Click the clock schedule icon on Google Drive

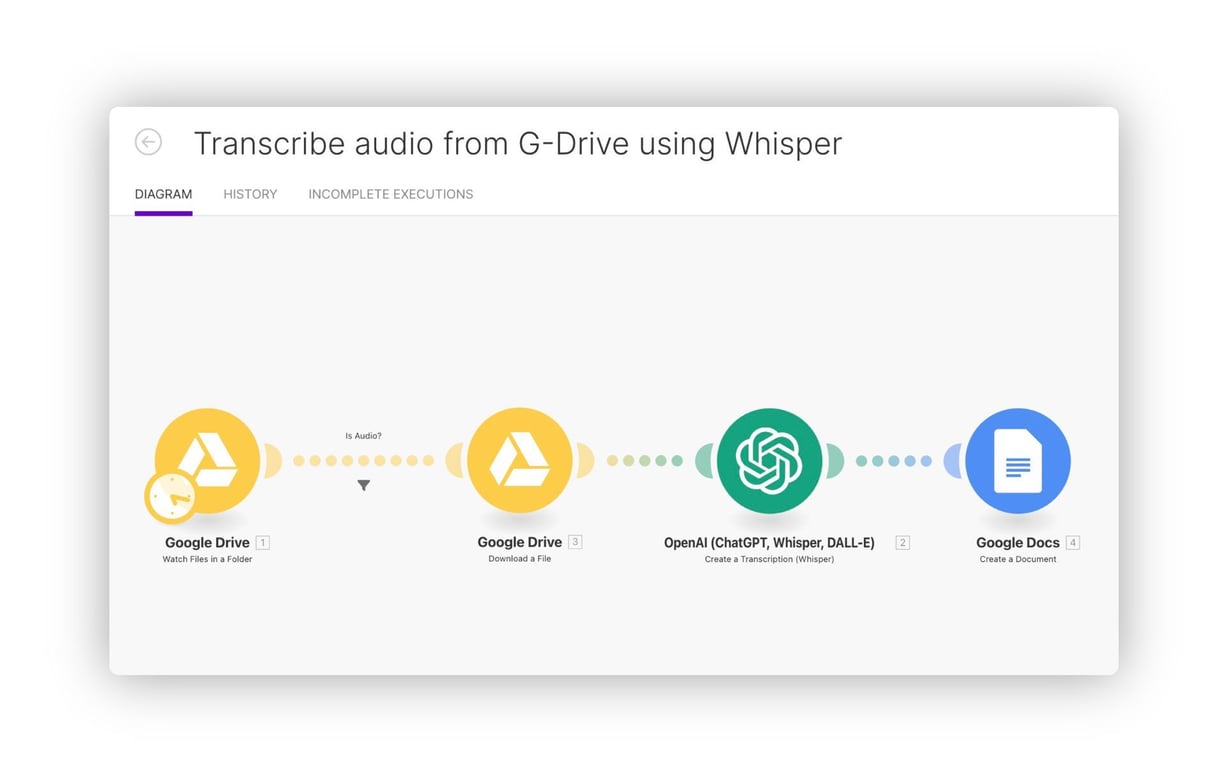(x=171, y=497)
